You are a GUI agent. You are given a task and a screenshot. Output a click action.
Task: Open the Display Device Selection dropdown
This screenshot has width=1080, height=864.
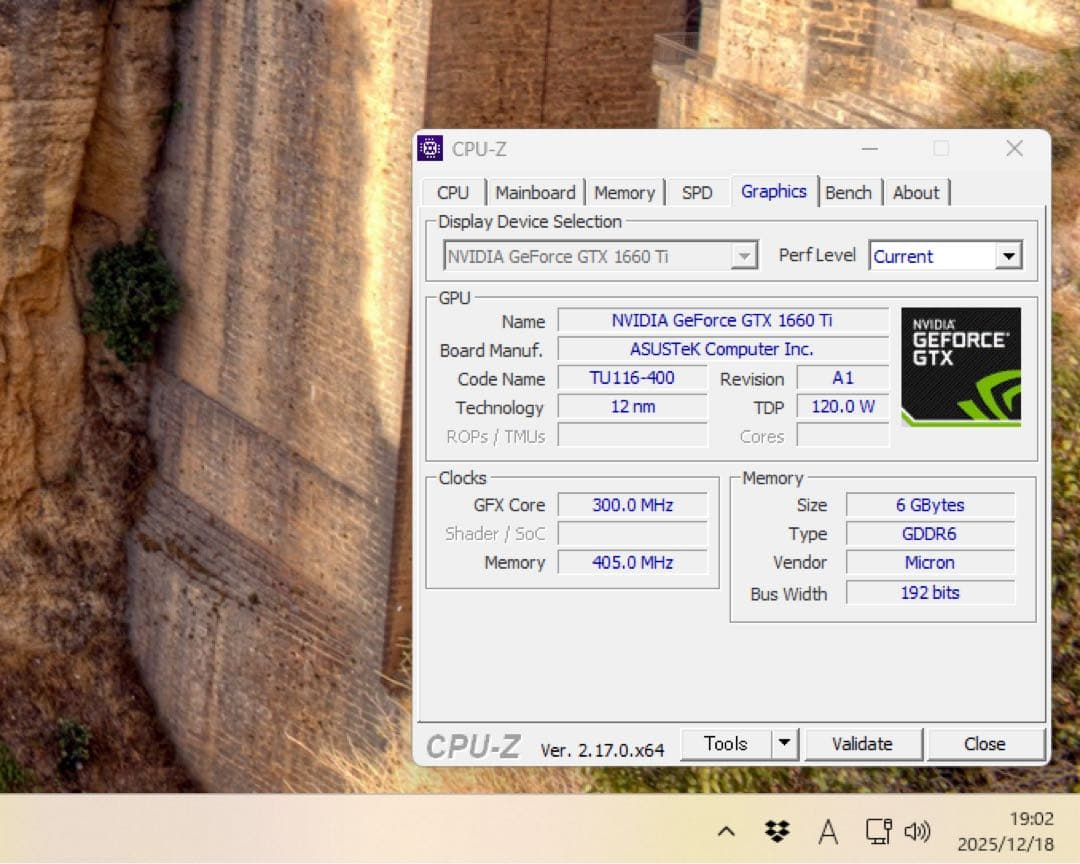point(743,256)
